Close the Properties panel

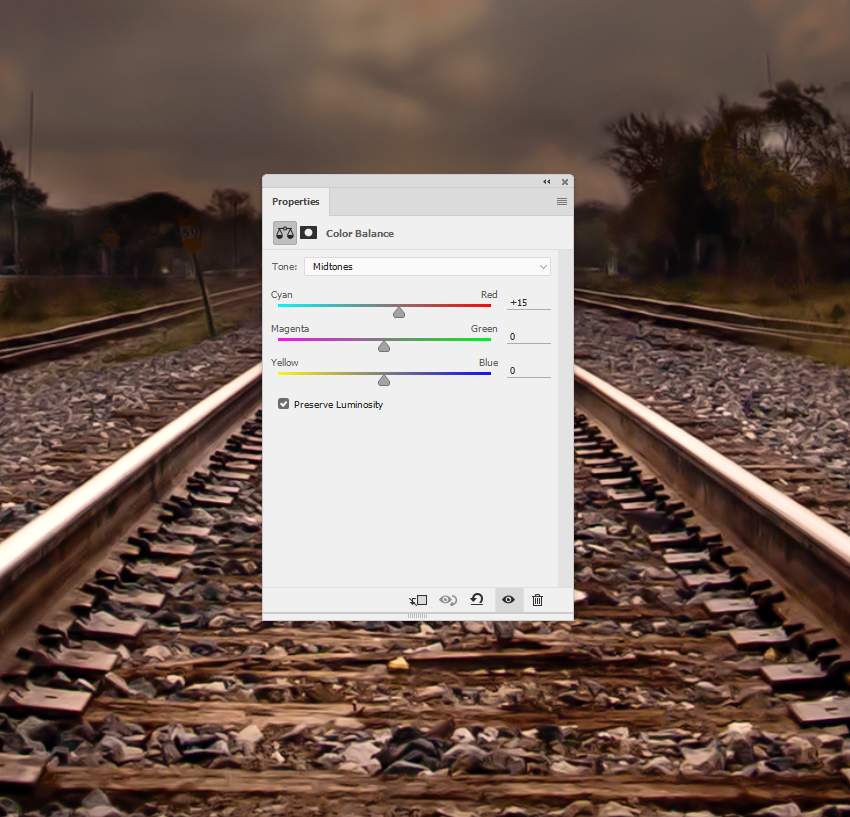point(565,182)
